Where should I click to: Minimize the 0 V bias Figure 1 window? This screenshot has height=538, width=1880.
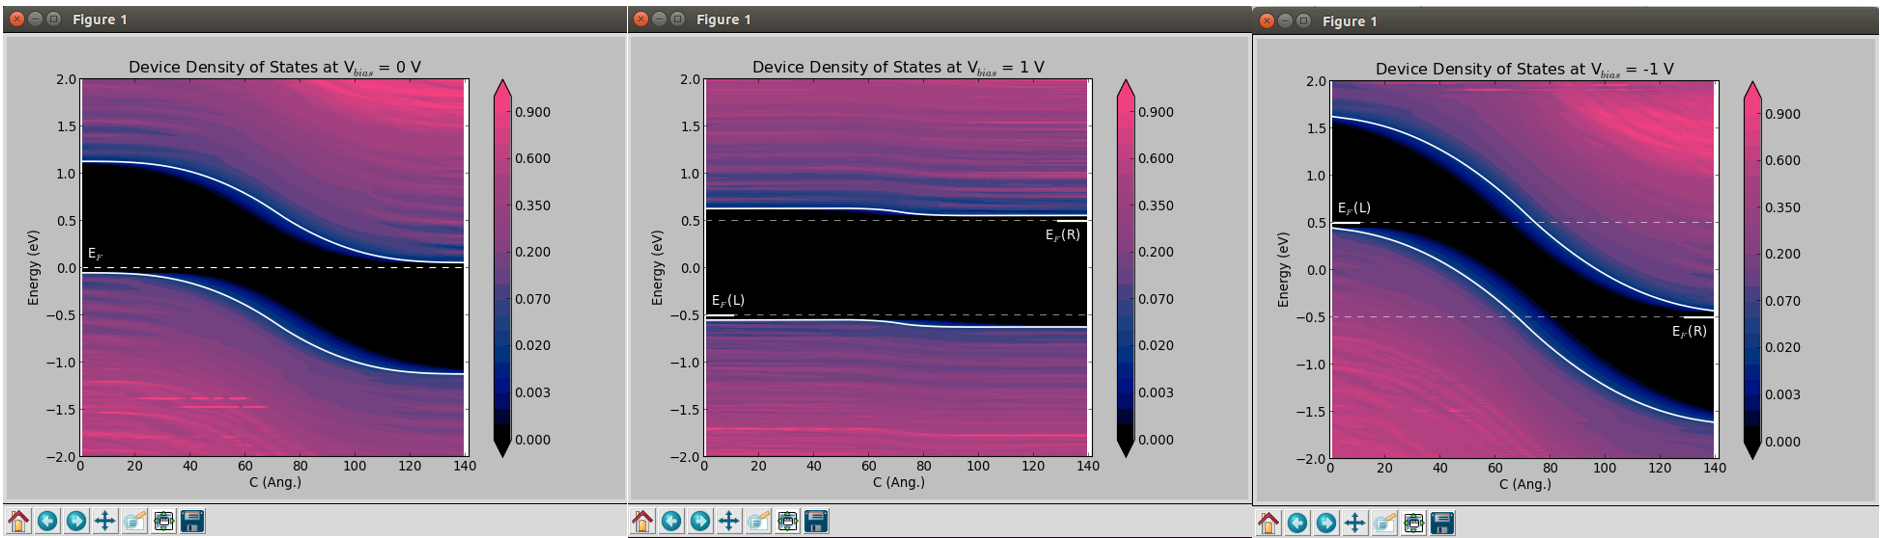[x=35, y=19]
